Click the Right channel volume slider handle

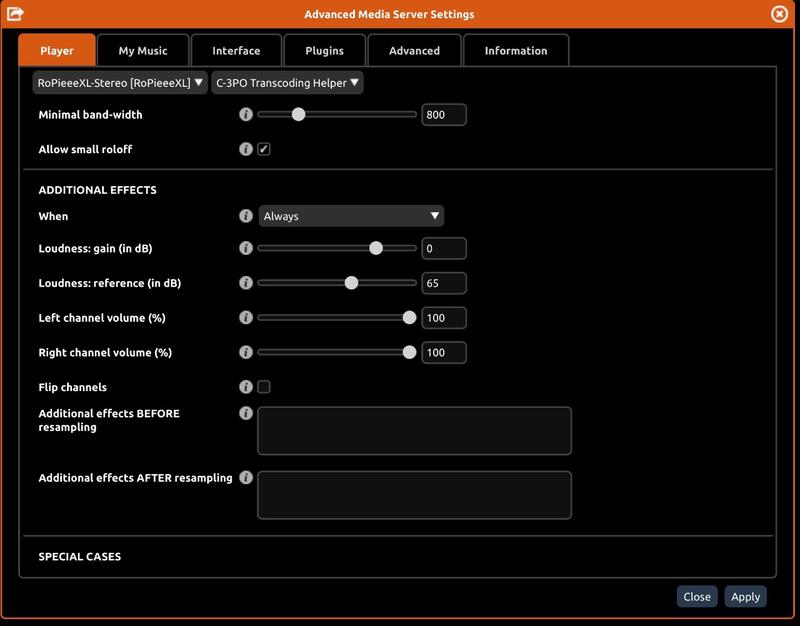[x=409, y=352]
